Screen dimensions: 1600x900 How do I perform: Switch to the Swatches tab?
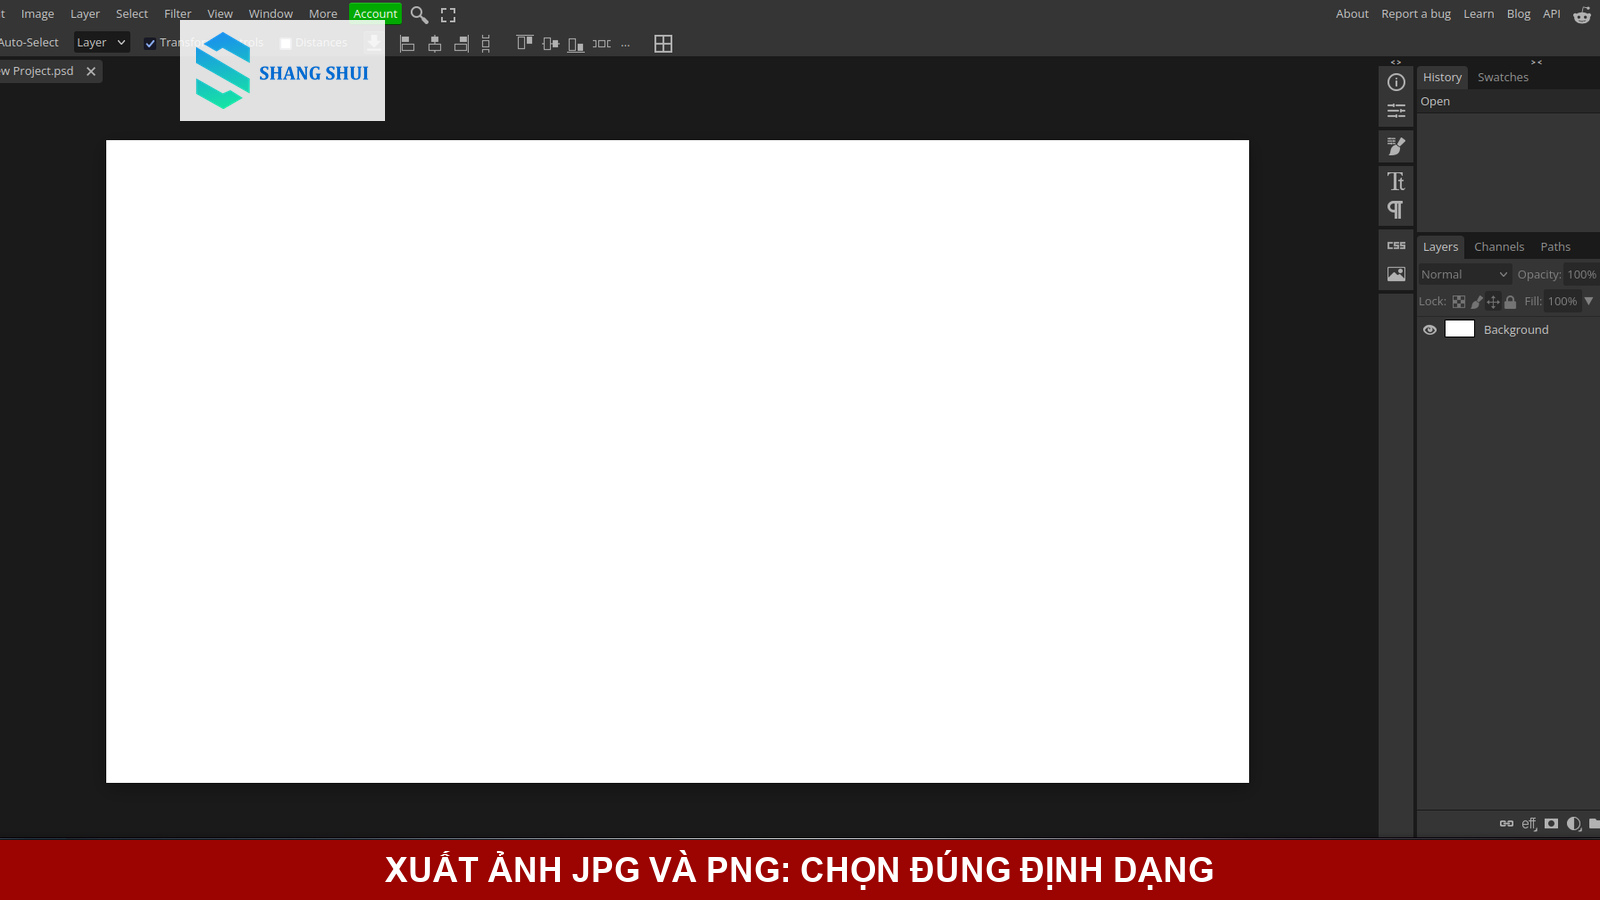(x=1503, y=77)
